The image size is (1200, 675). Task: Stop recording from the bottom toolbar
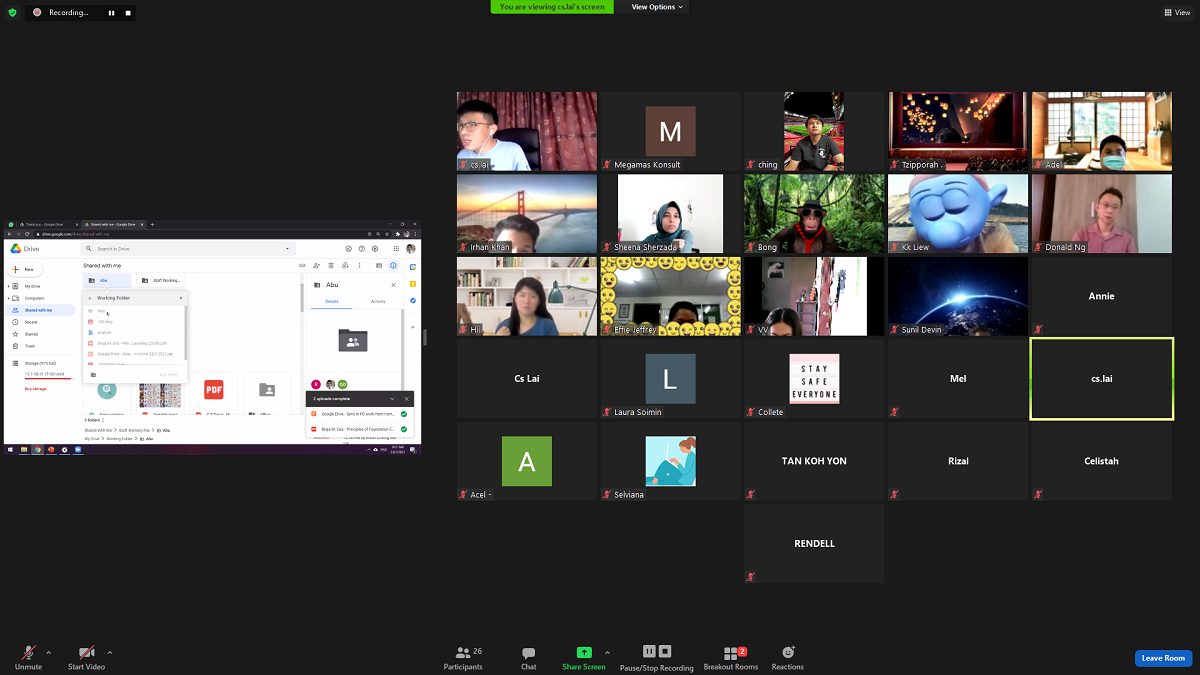pyautogui.click(x=665, y=651)
